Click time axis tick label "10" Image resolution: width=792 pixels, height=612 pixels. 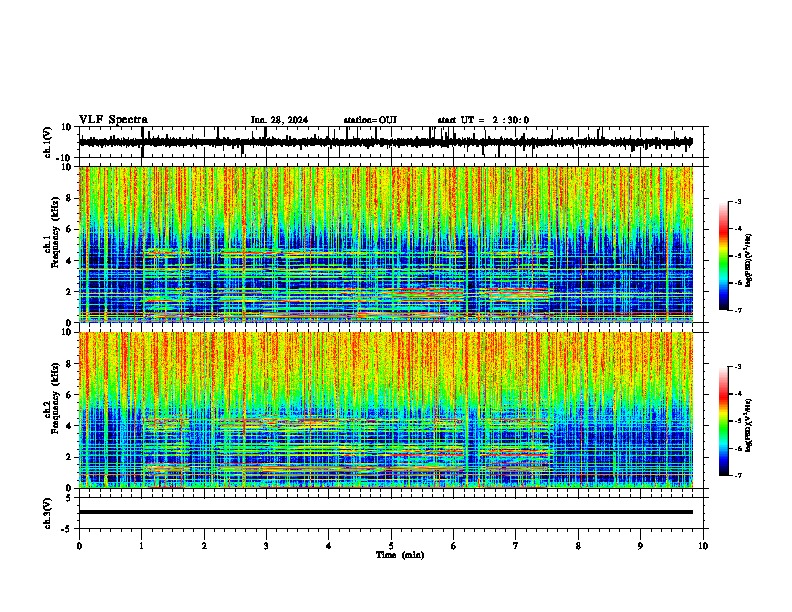tap(703, 546)
